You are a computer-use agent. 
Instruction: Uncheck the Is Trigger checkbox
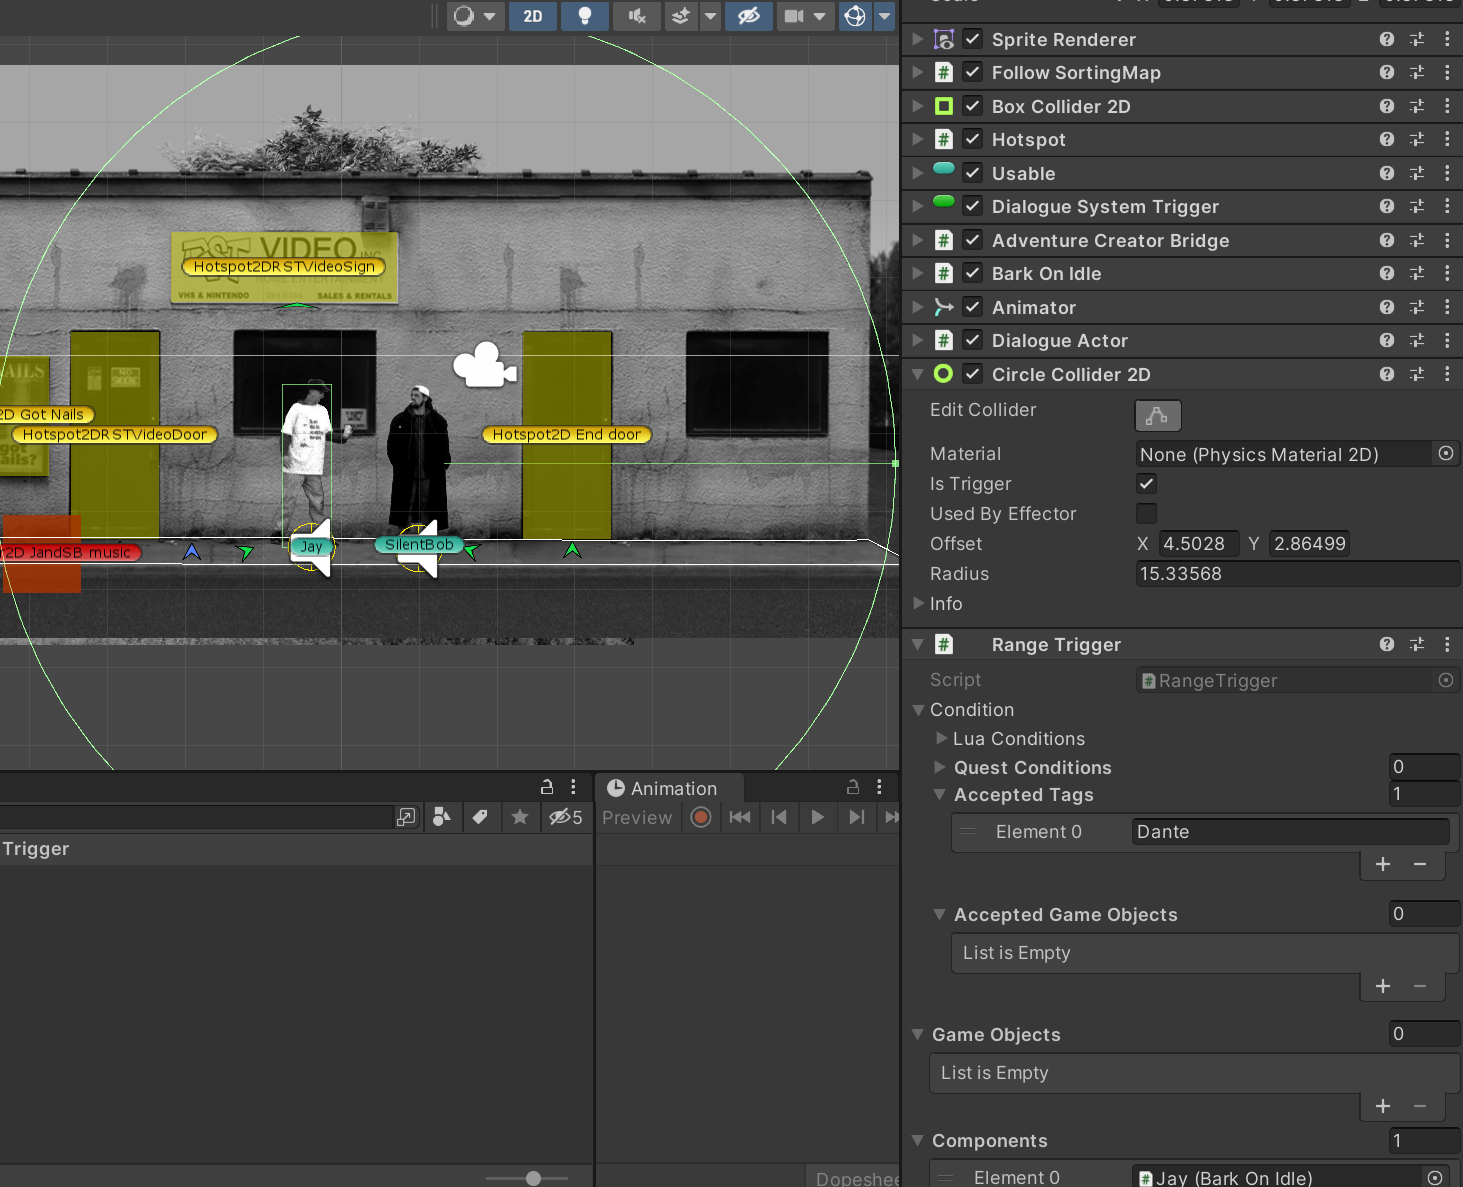coord(1146,484)
